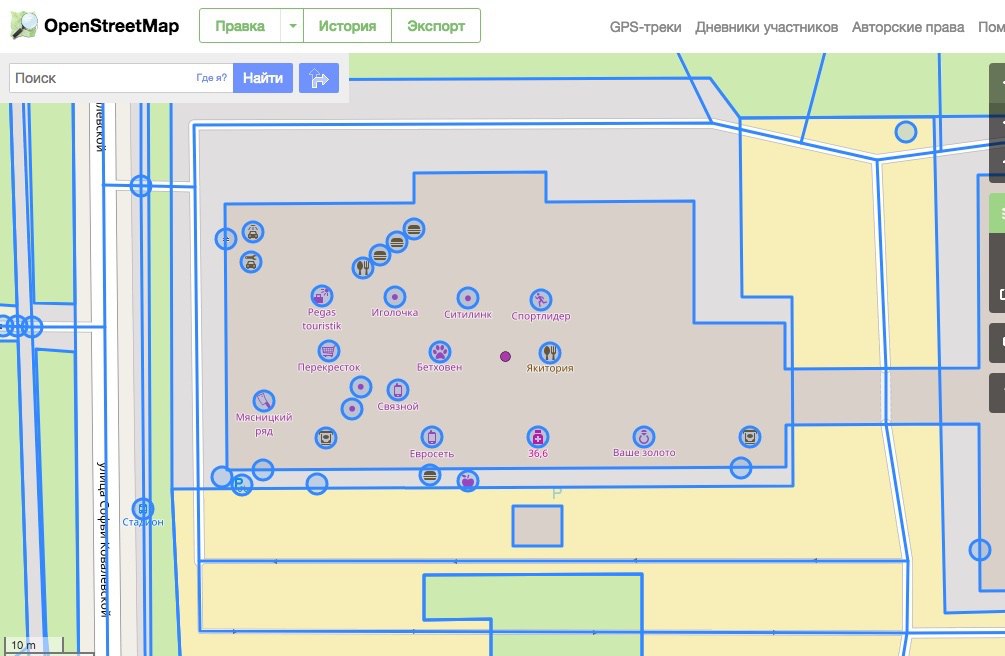Click the topmost burger icon in the diagonal row
Screen dimensions: 1005x656
[x=414, y=229]
